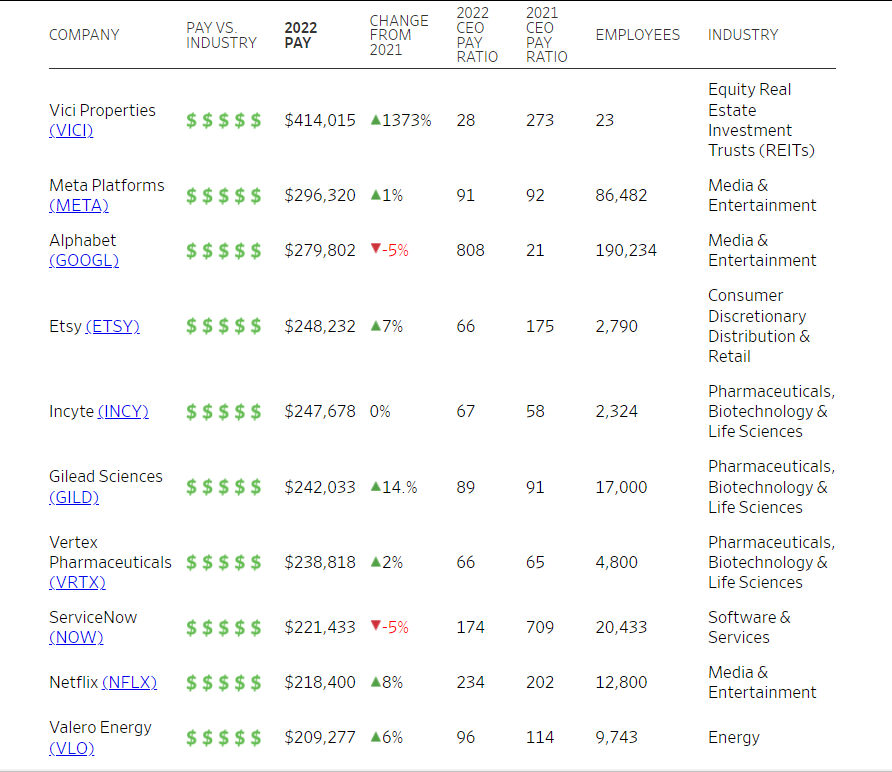Click the EMPLOYEES column header
Screen dimensions: 892x772
[638, 35]
